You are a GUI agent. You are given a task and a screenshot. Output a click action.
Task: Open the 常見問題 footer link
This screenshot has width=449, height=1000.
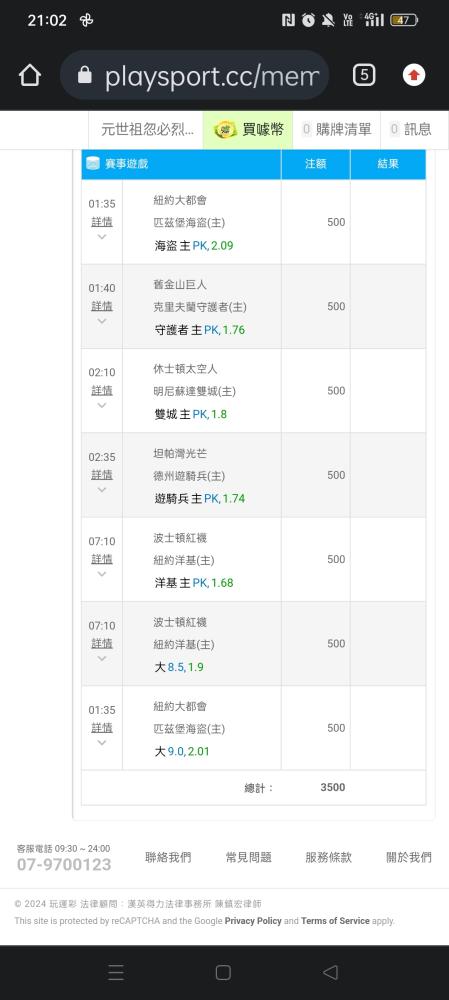point(249,857)
